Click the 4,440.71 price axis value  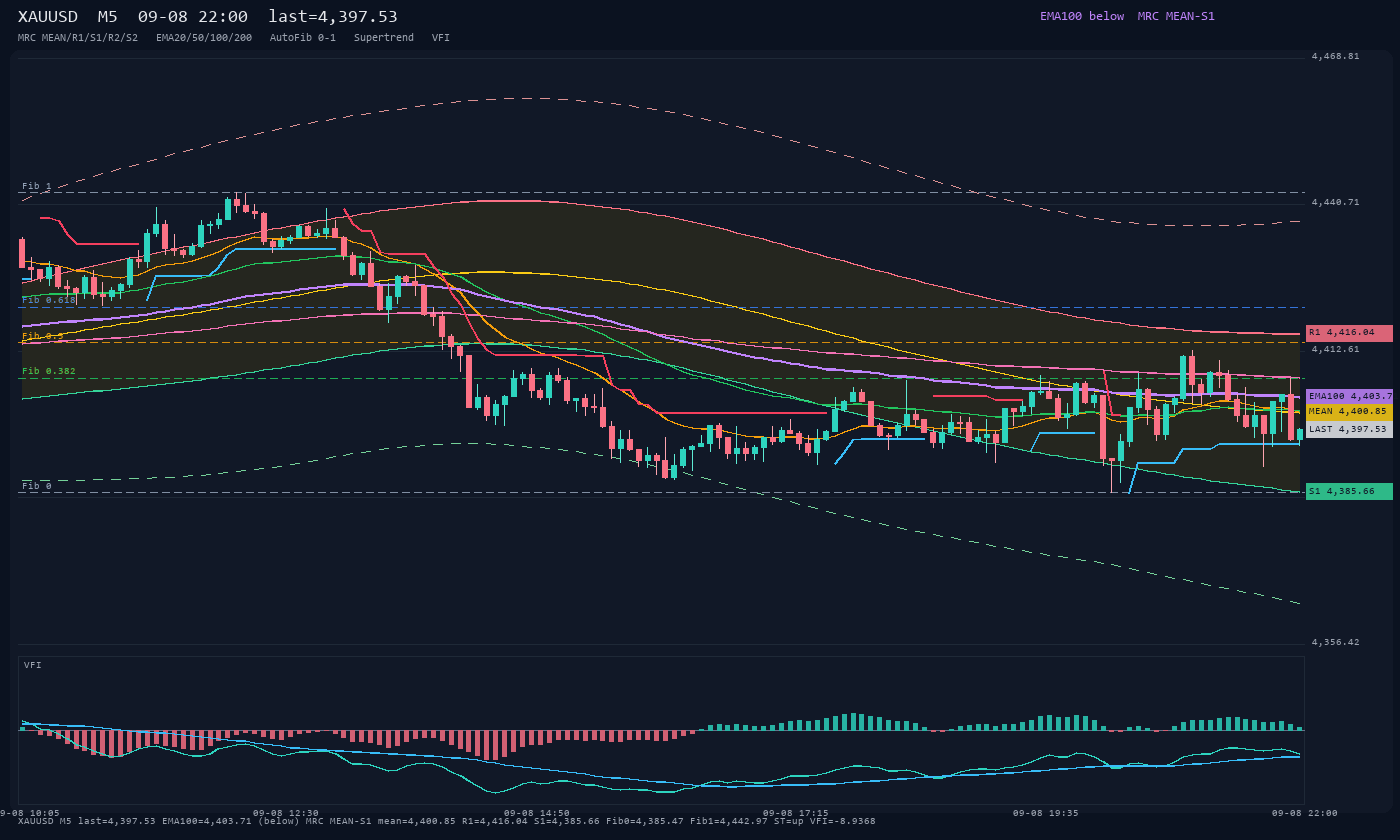[1336, 202]
